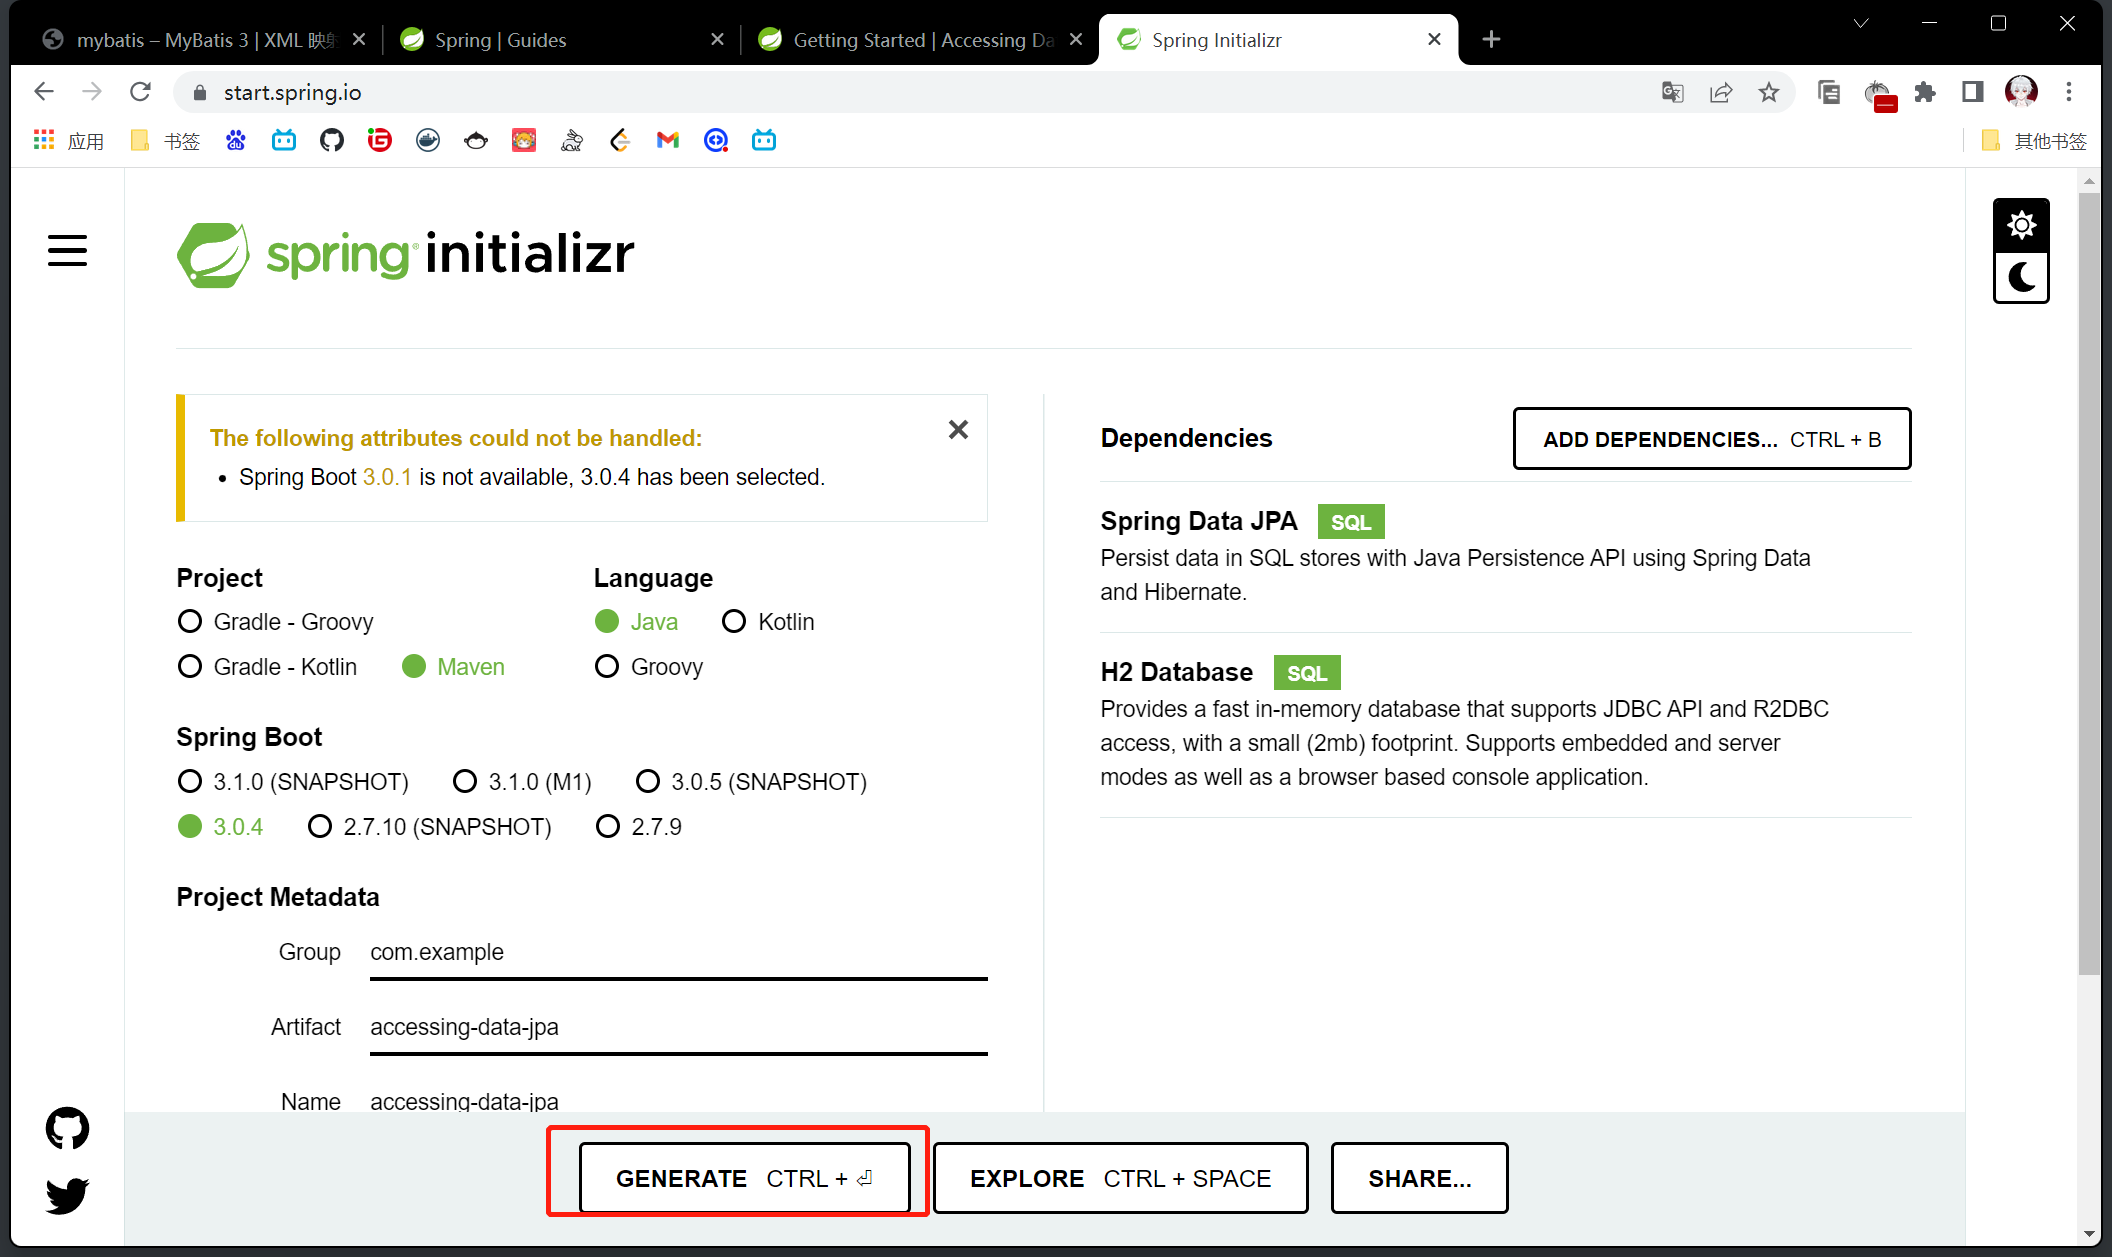Switch to the Spring | Guides tab
The width and height of the screenshot is (2112, 1257).
tap(500, 40)
